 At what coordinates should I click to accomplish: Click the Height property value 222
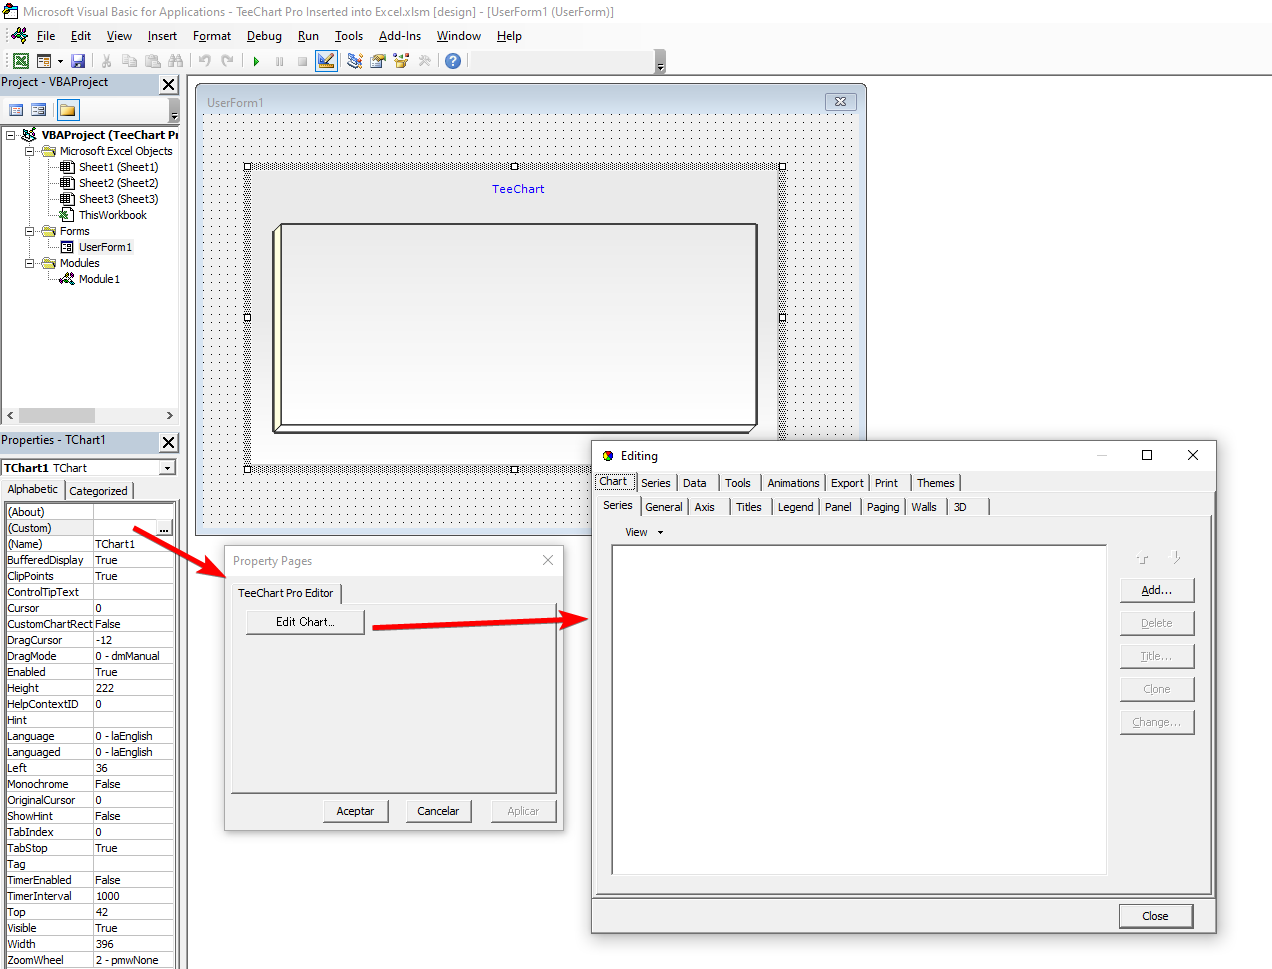pos(133,688)
